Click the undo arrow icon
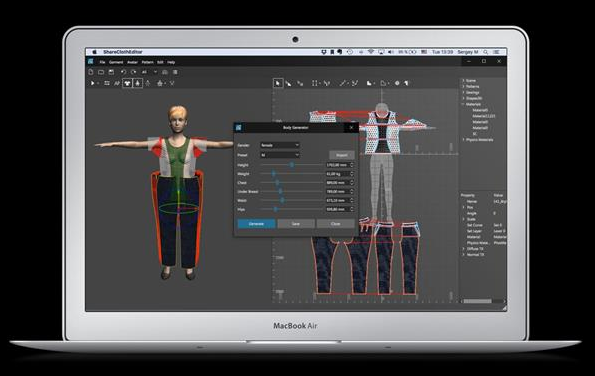 [123, 72]
